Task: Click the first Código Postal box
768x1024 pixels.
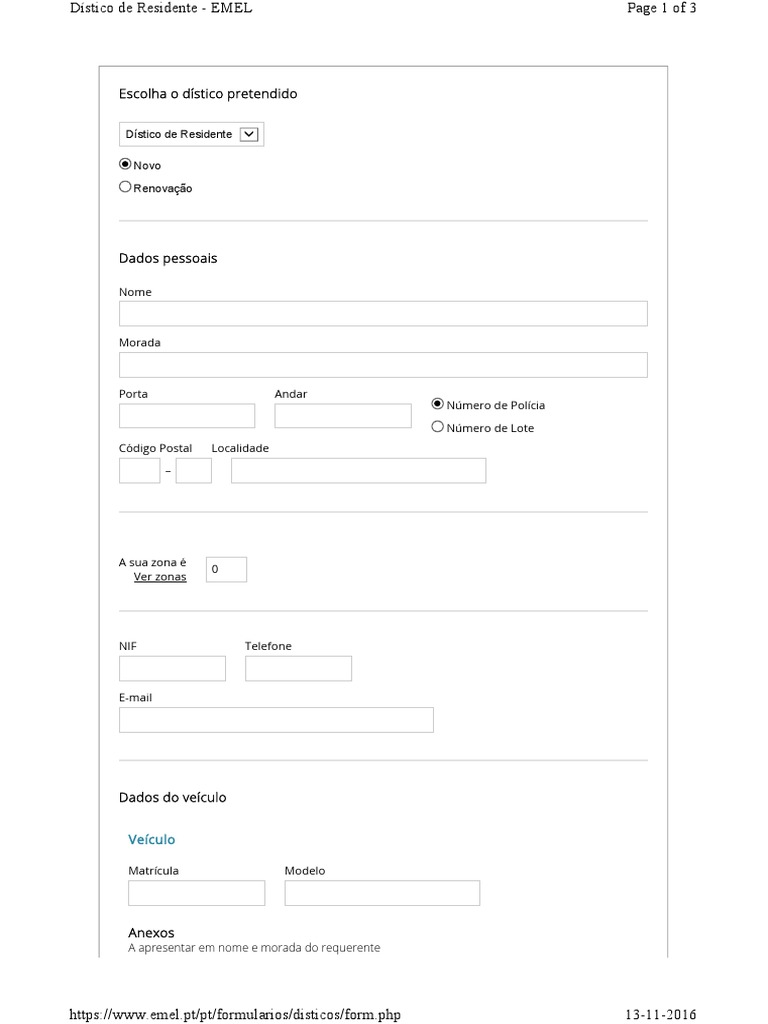Action: click(140, 471)
